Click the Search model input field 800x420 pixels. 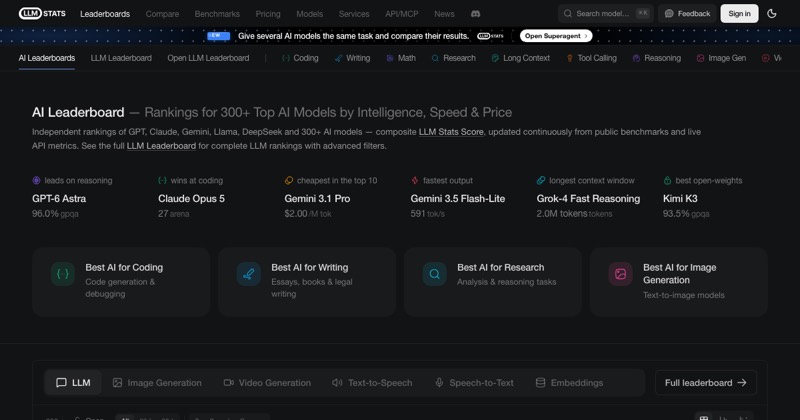pos(606,14)
